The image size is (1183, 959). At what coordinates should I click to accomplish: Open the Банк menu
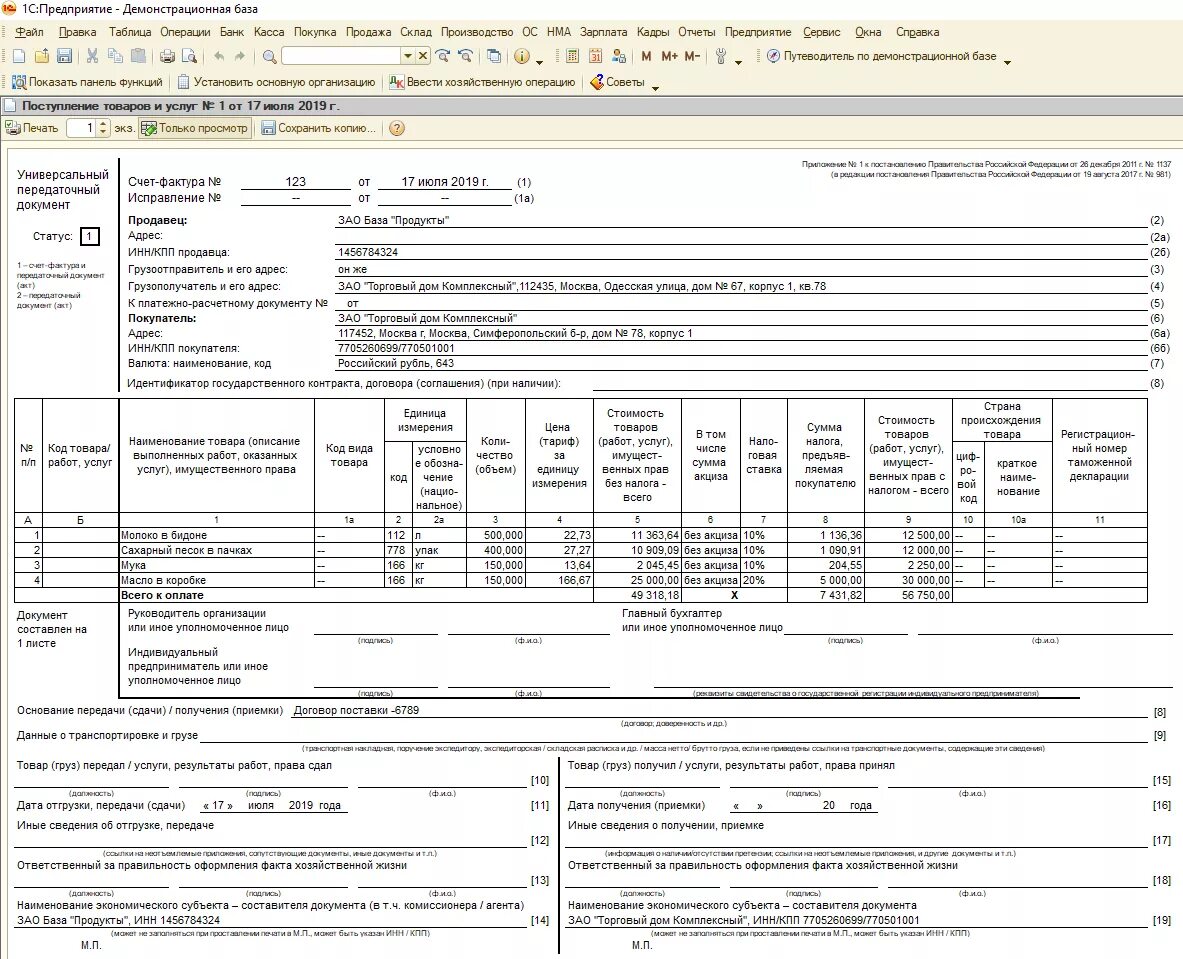click(x=232, y=32)
